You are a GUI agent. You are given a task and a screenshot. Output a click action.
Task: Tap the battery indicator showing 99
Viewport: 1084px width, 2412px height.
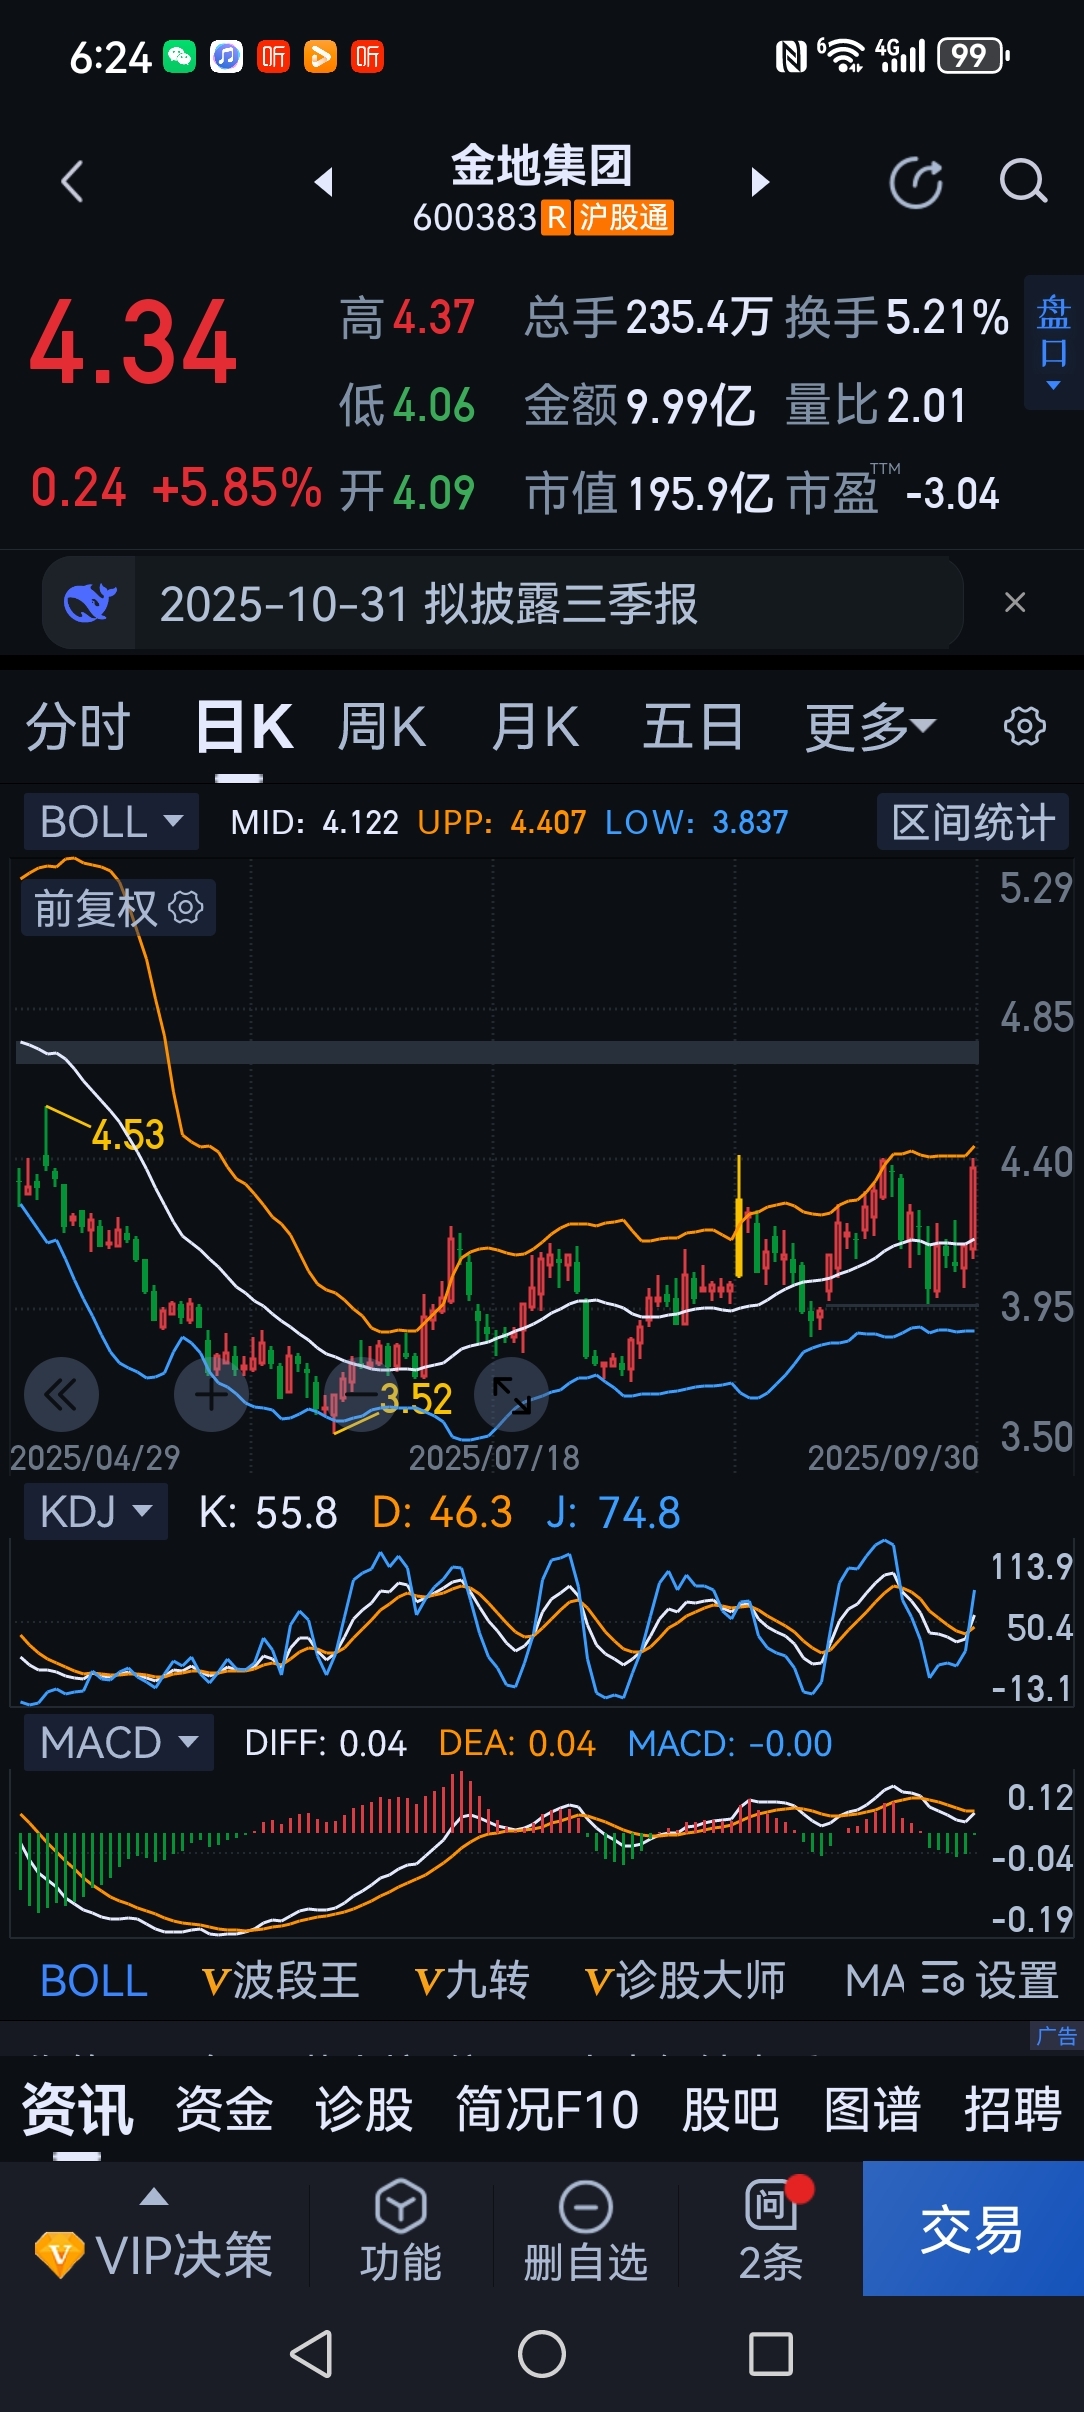973,56
